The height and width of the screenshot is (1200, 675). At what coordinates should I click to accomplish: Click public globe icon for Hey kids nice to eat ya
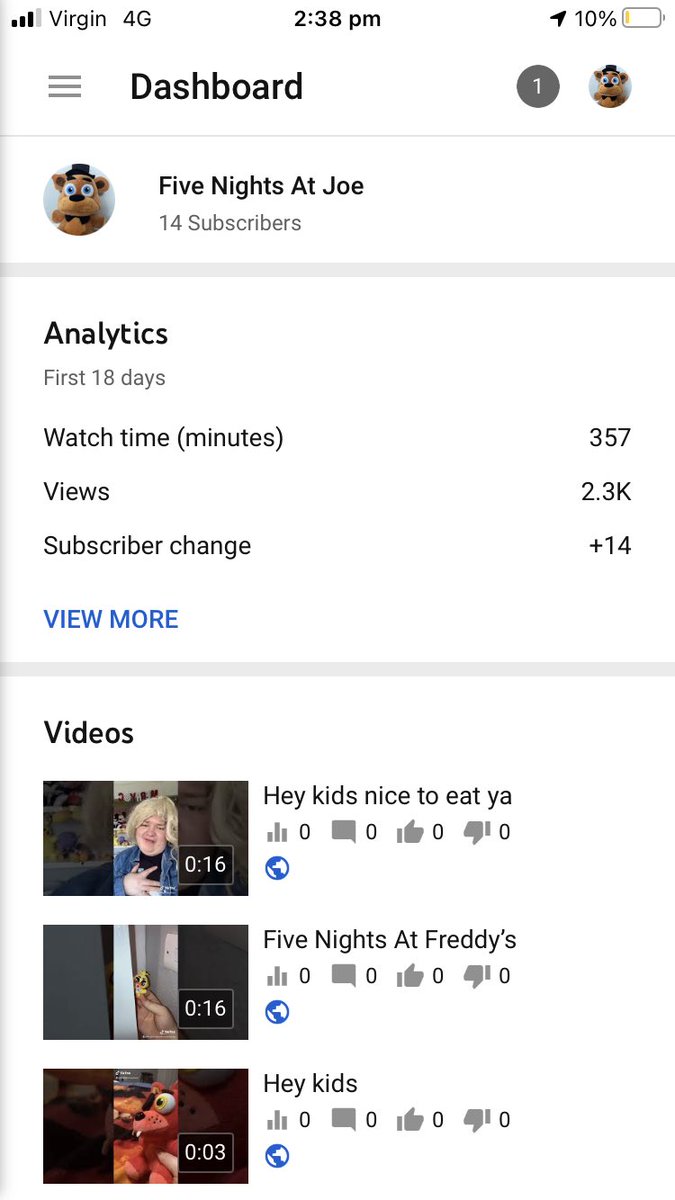pyautogui.click(x=277, y=868)
